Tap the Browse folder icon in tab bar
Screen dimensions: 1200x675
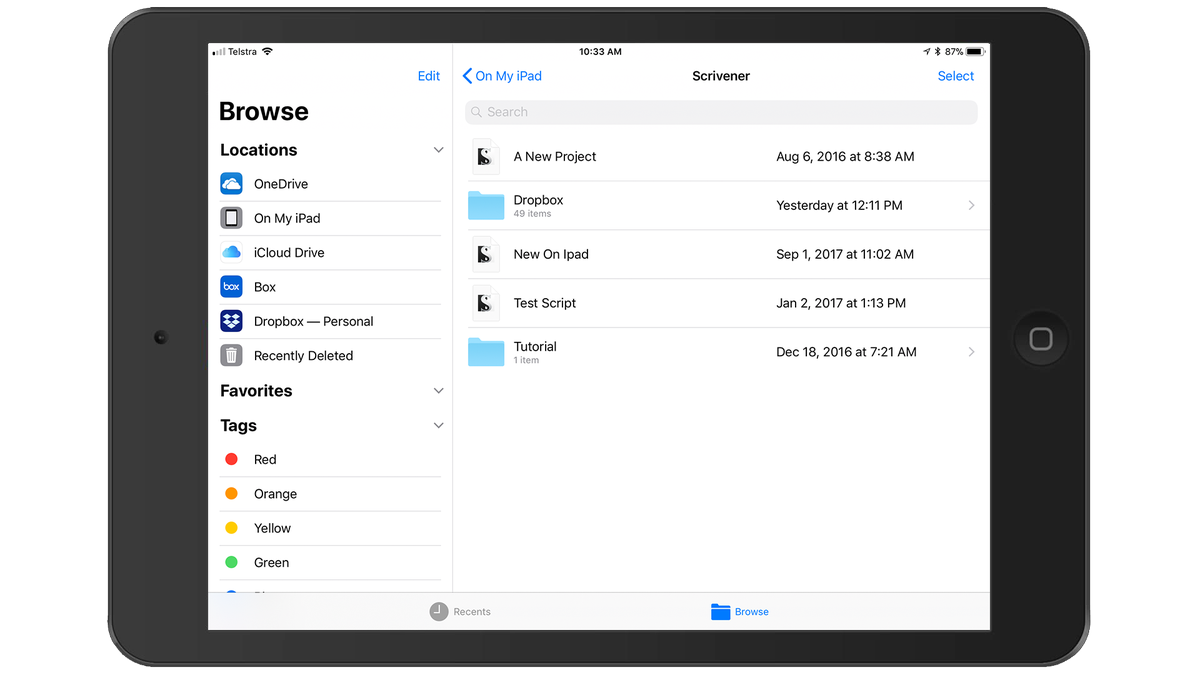[x=720, y=612]
